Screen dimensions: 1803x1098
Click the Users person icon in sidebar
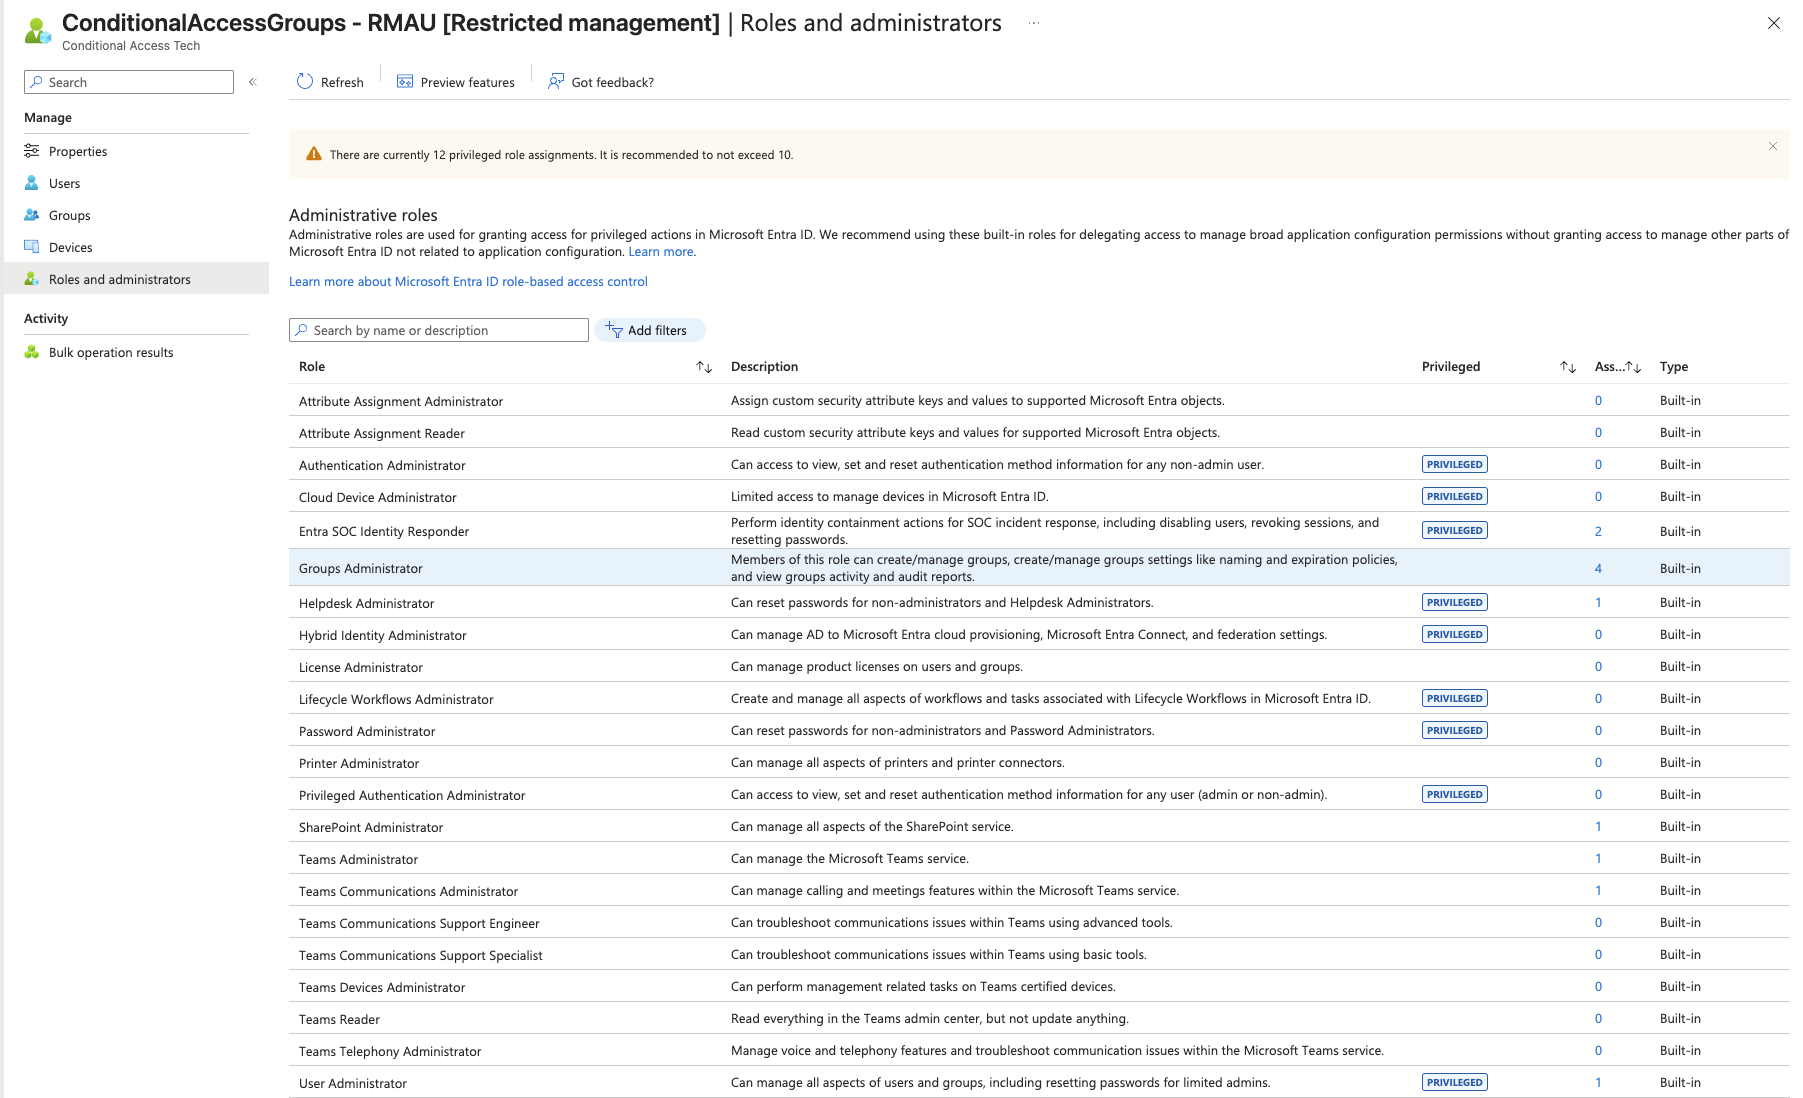tap(32, 183)
